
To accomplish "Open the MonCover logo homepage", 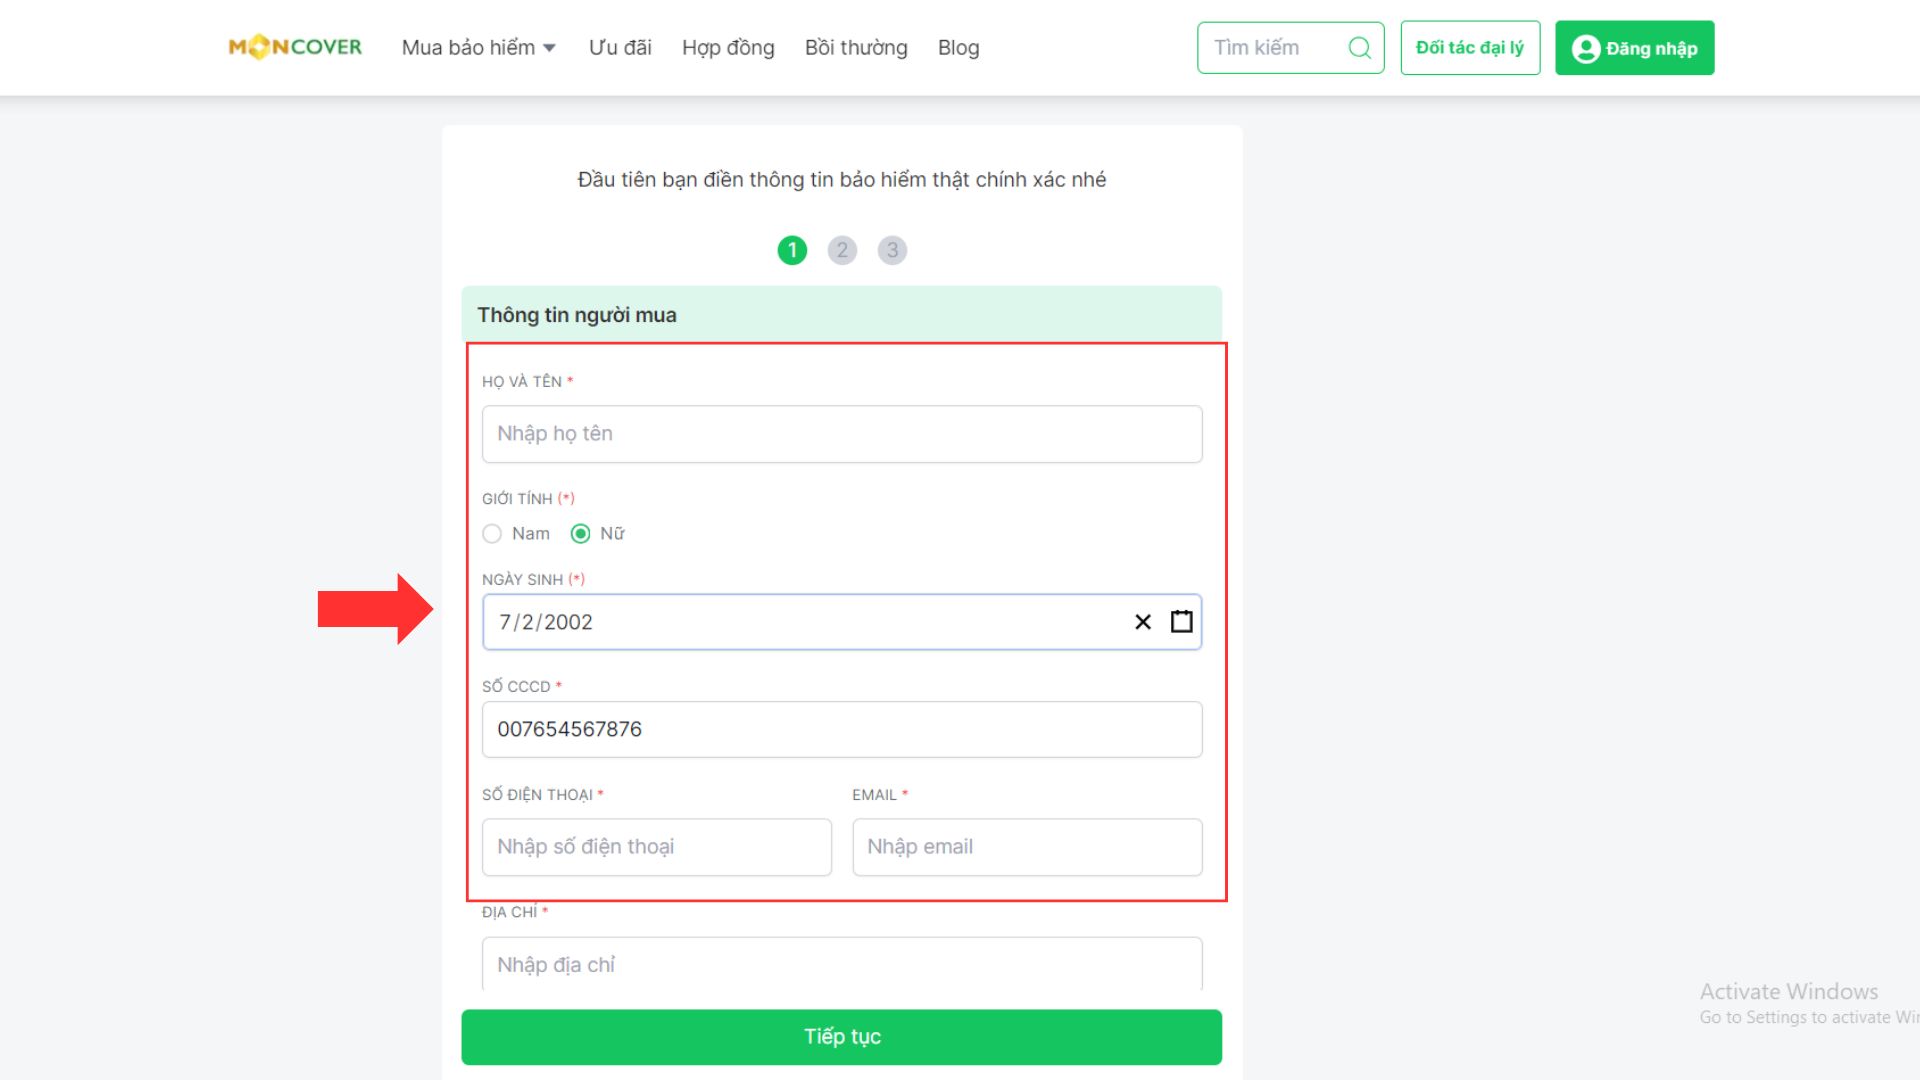I will (295, 47).
